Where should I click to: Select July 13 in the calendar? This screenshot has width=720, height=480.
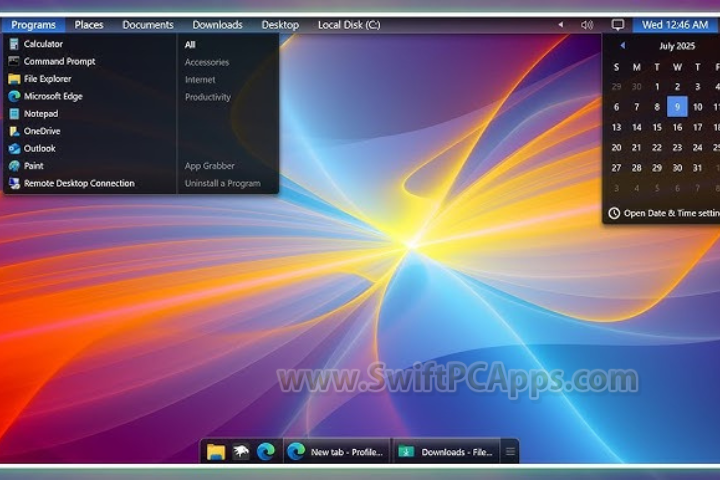click(617, 127)
